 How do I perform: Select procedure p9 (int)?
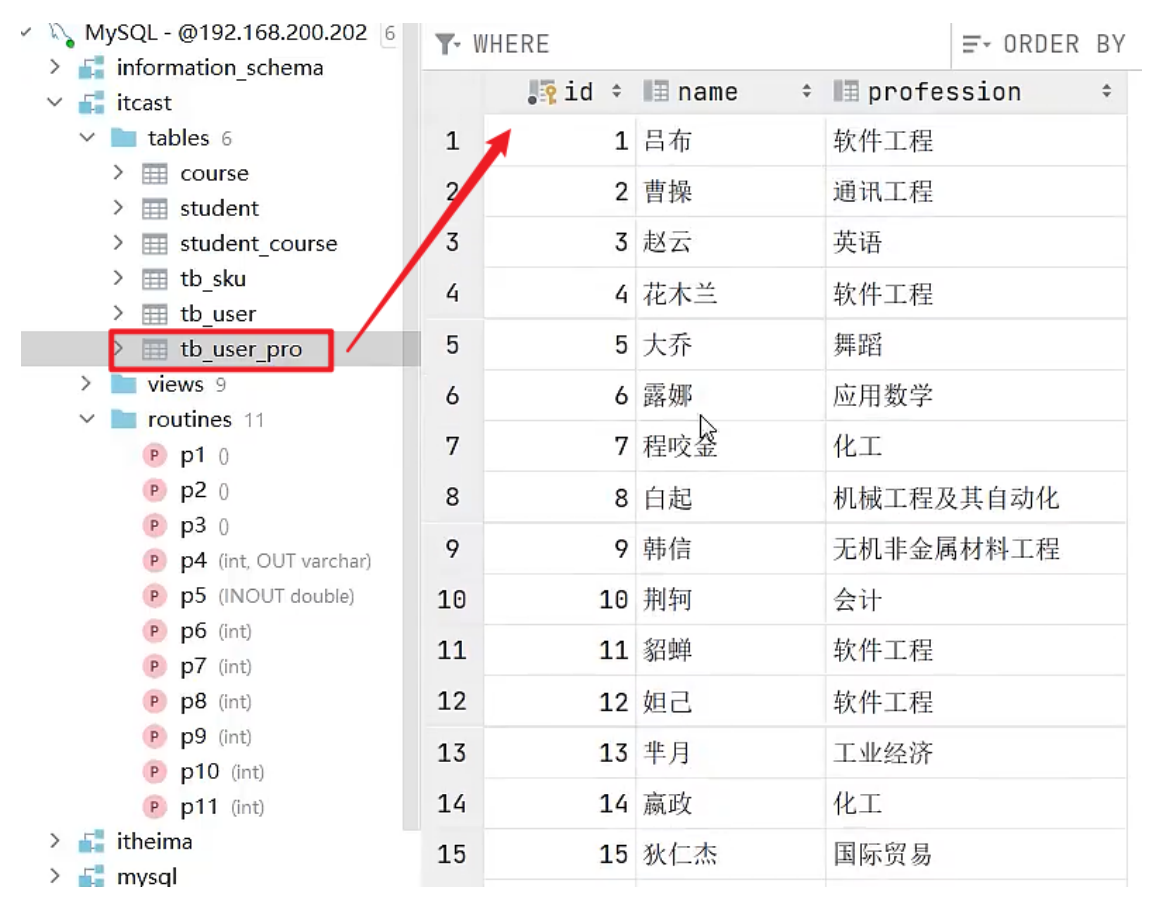pyautogui.click(x=216, y=737)
